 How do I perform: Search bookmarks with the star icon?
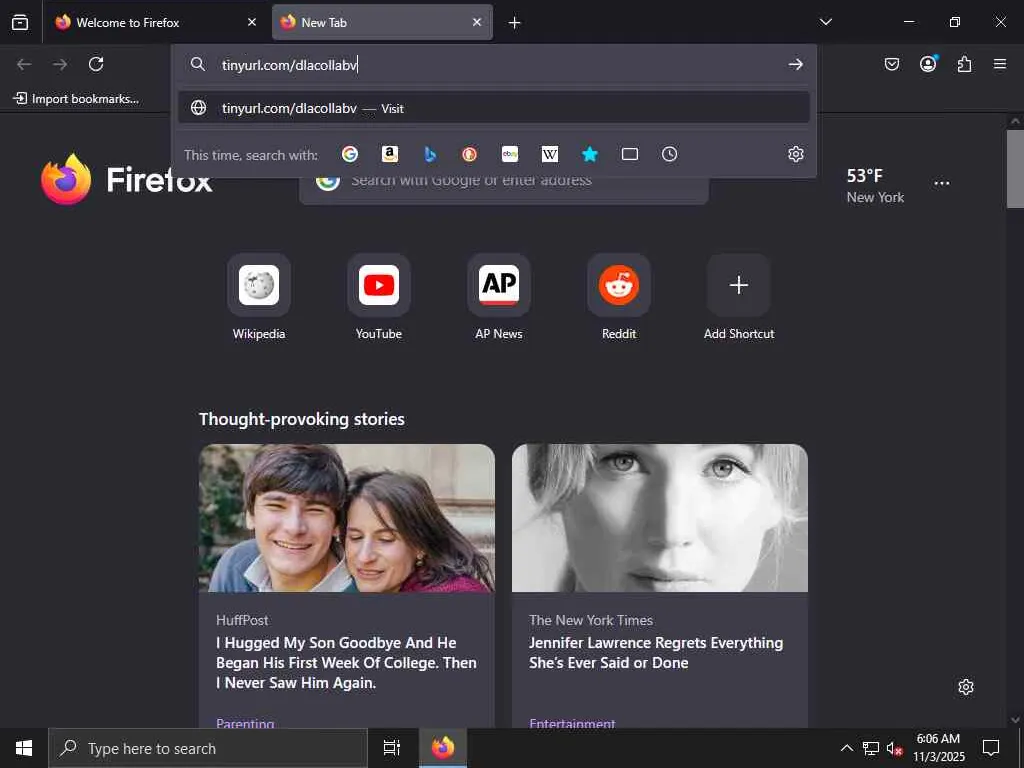(x=590, y=154)
